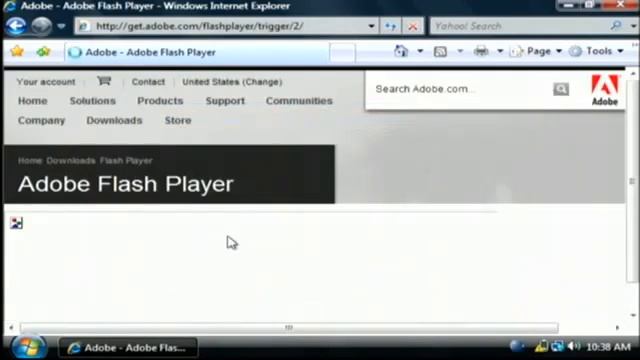Viewport: 640px width, 360px height.
Task: Click the Adobe.com search submit icon
Action: click(x=561, y=89)
